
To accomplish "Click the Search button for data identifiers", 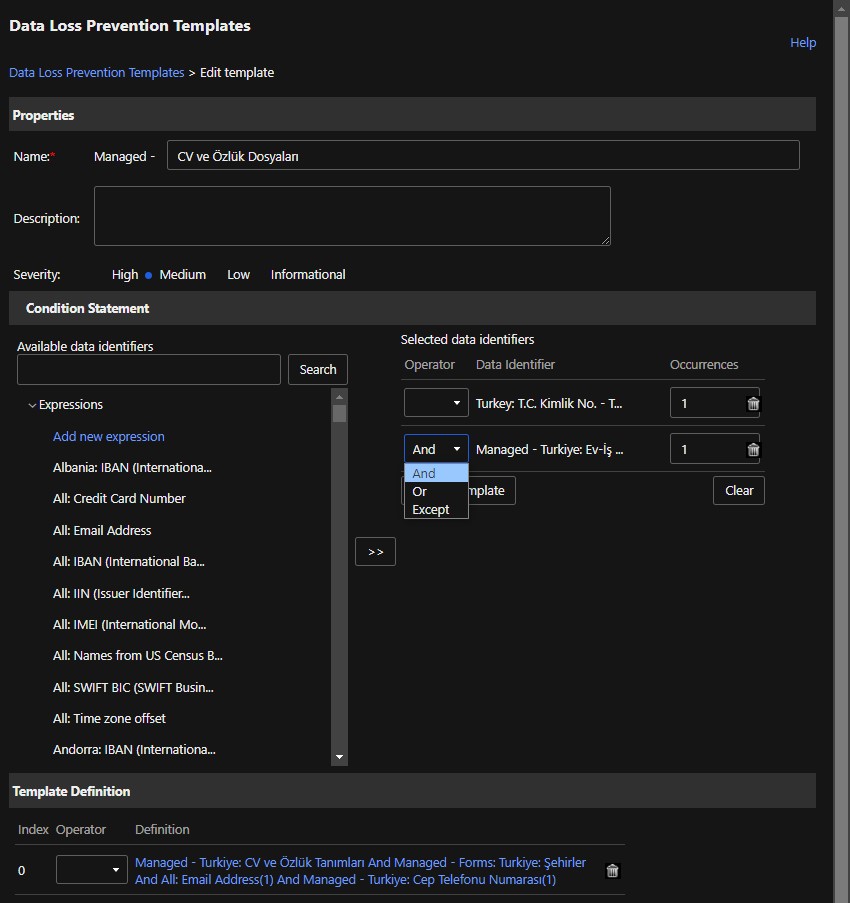I will click(x=318, y=370).
